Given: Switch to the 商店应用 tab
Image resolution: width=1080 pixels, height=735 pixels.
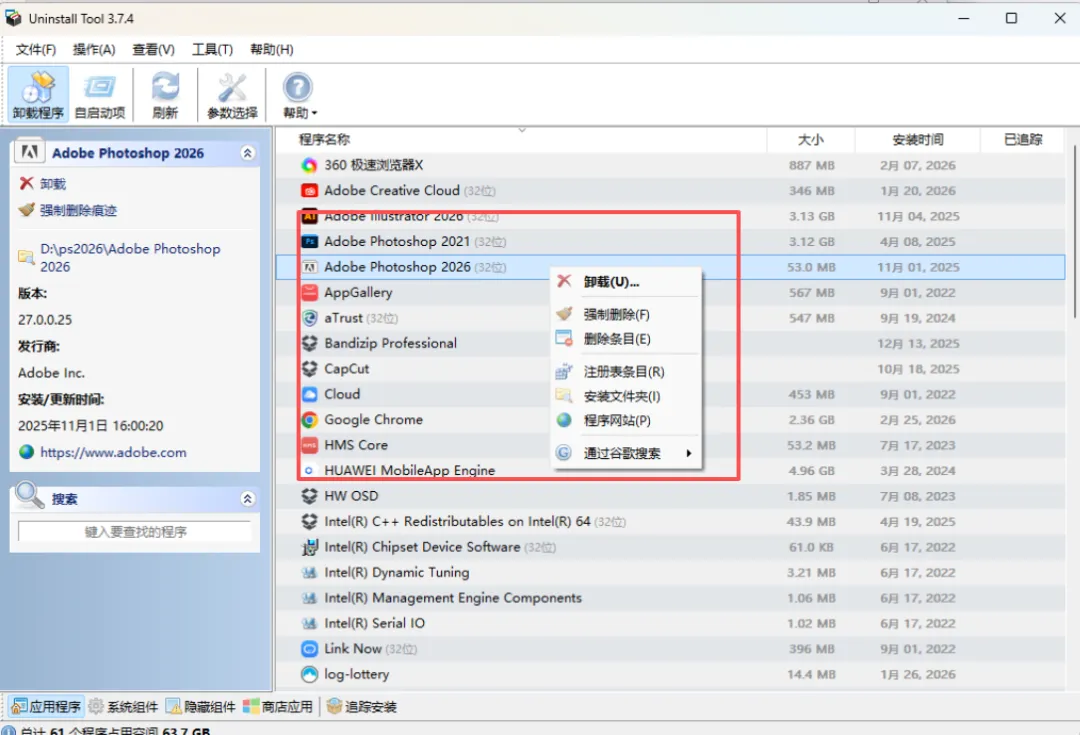Looking at the screenshot, I should click(278, 706).
